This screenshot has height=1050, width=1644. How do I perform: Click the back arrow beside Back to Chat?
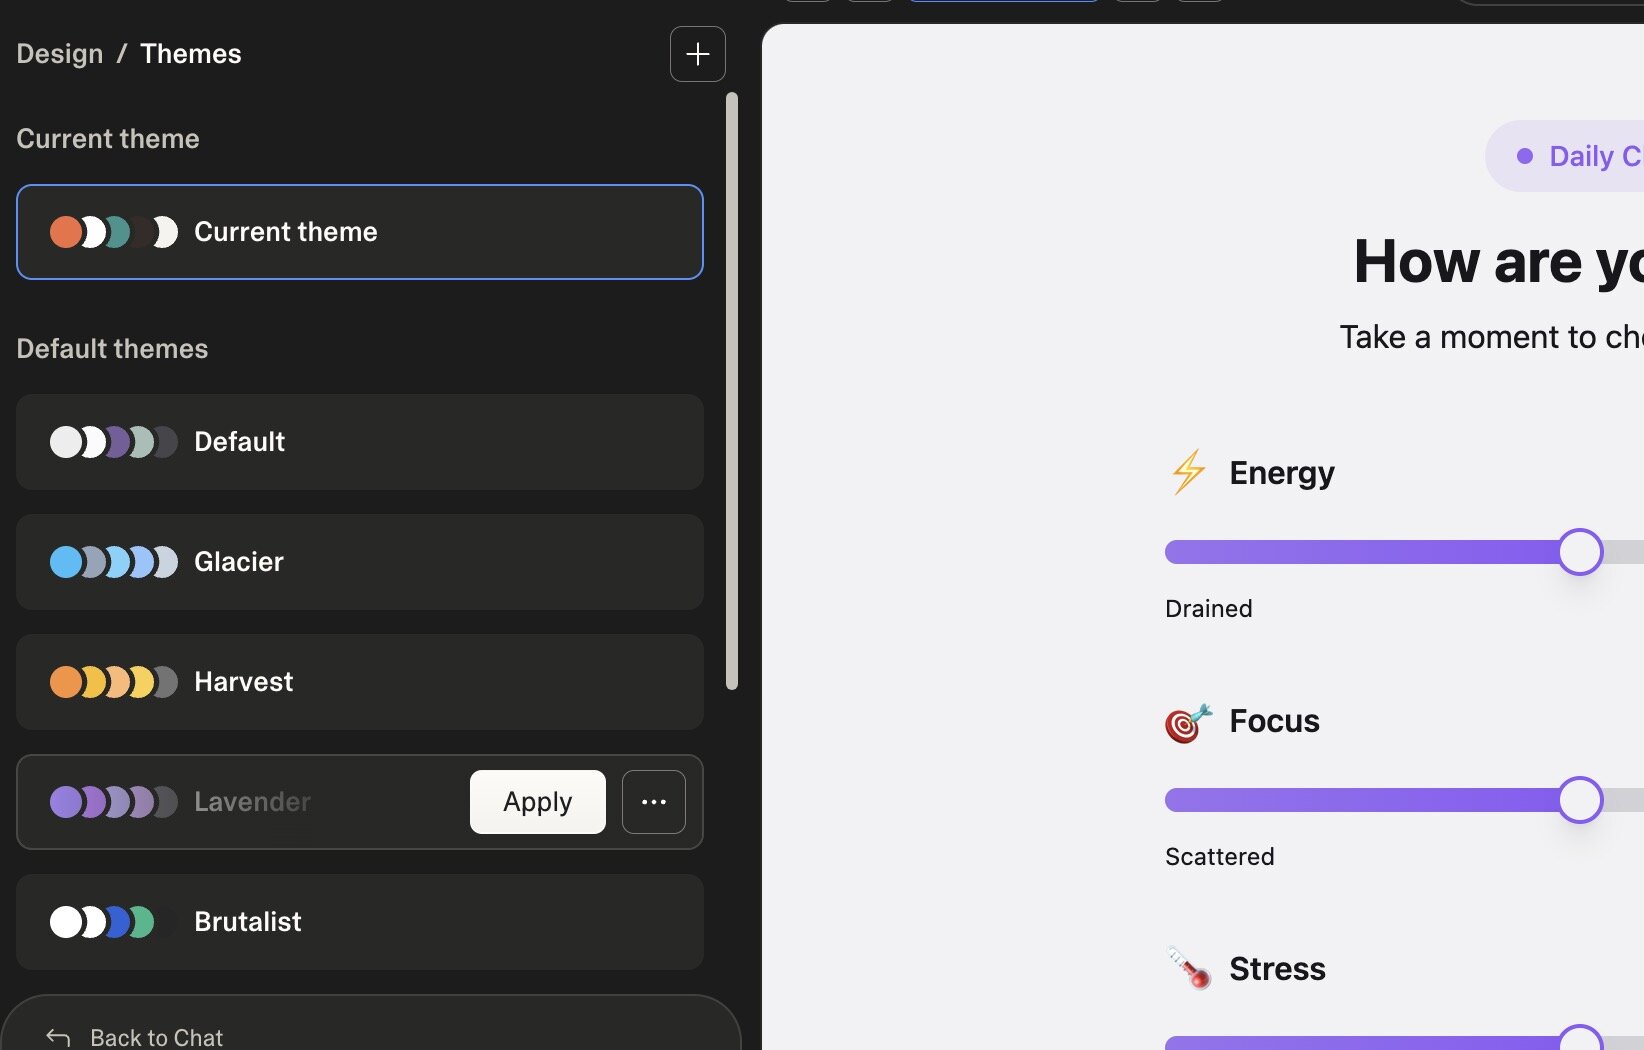point(57,1038)
